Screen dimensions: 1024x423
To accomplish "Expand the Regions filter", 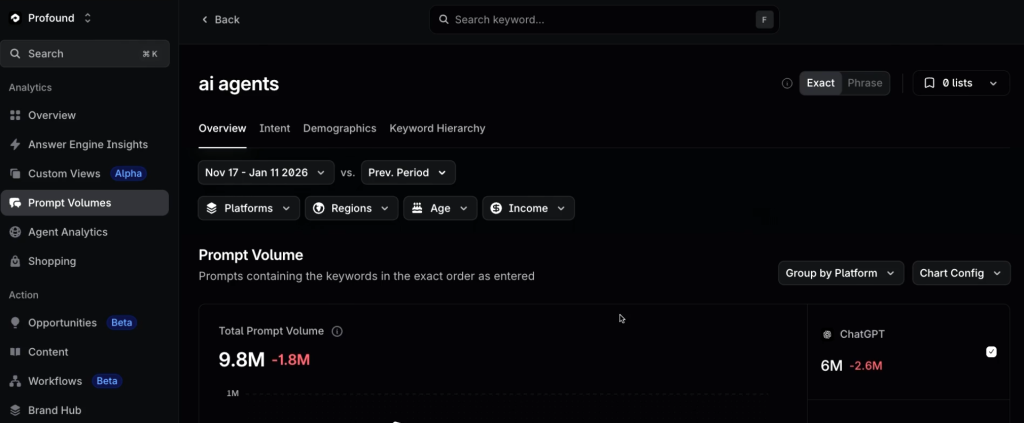I will tap(351, 208).
